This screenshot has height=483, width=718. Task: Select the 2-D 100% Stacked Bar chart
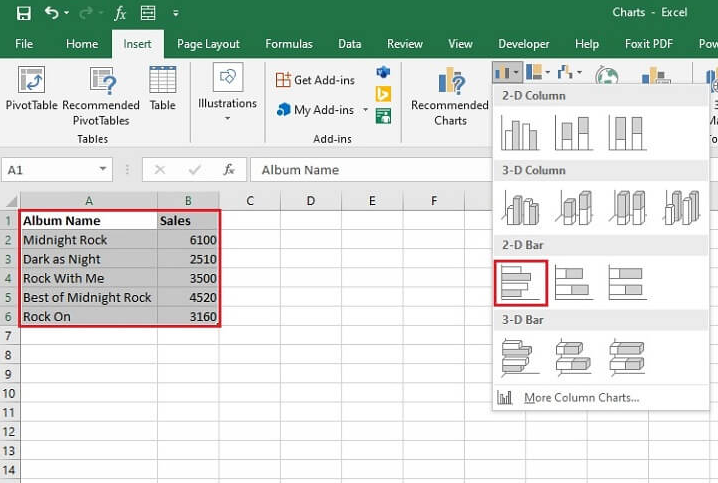click(x=627, y=283)
